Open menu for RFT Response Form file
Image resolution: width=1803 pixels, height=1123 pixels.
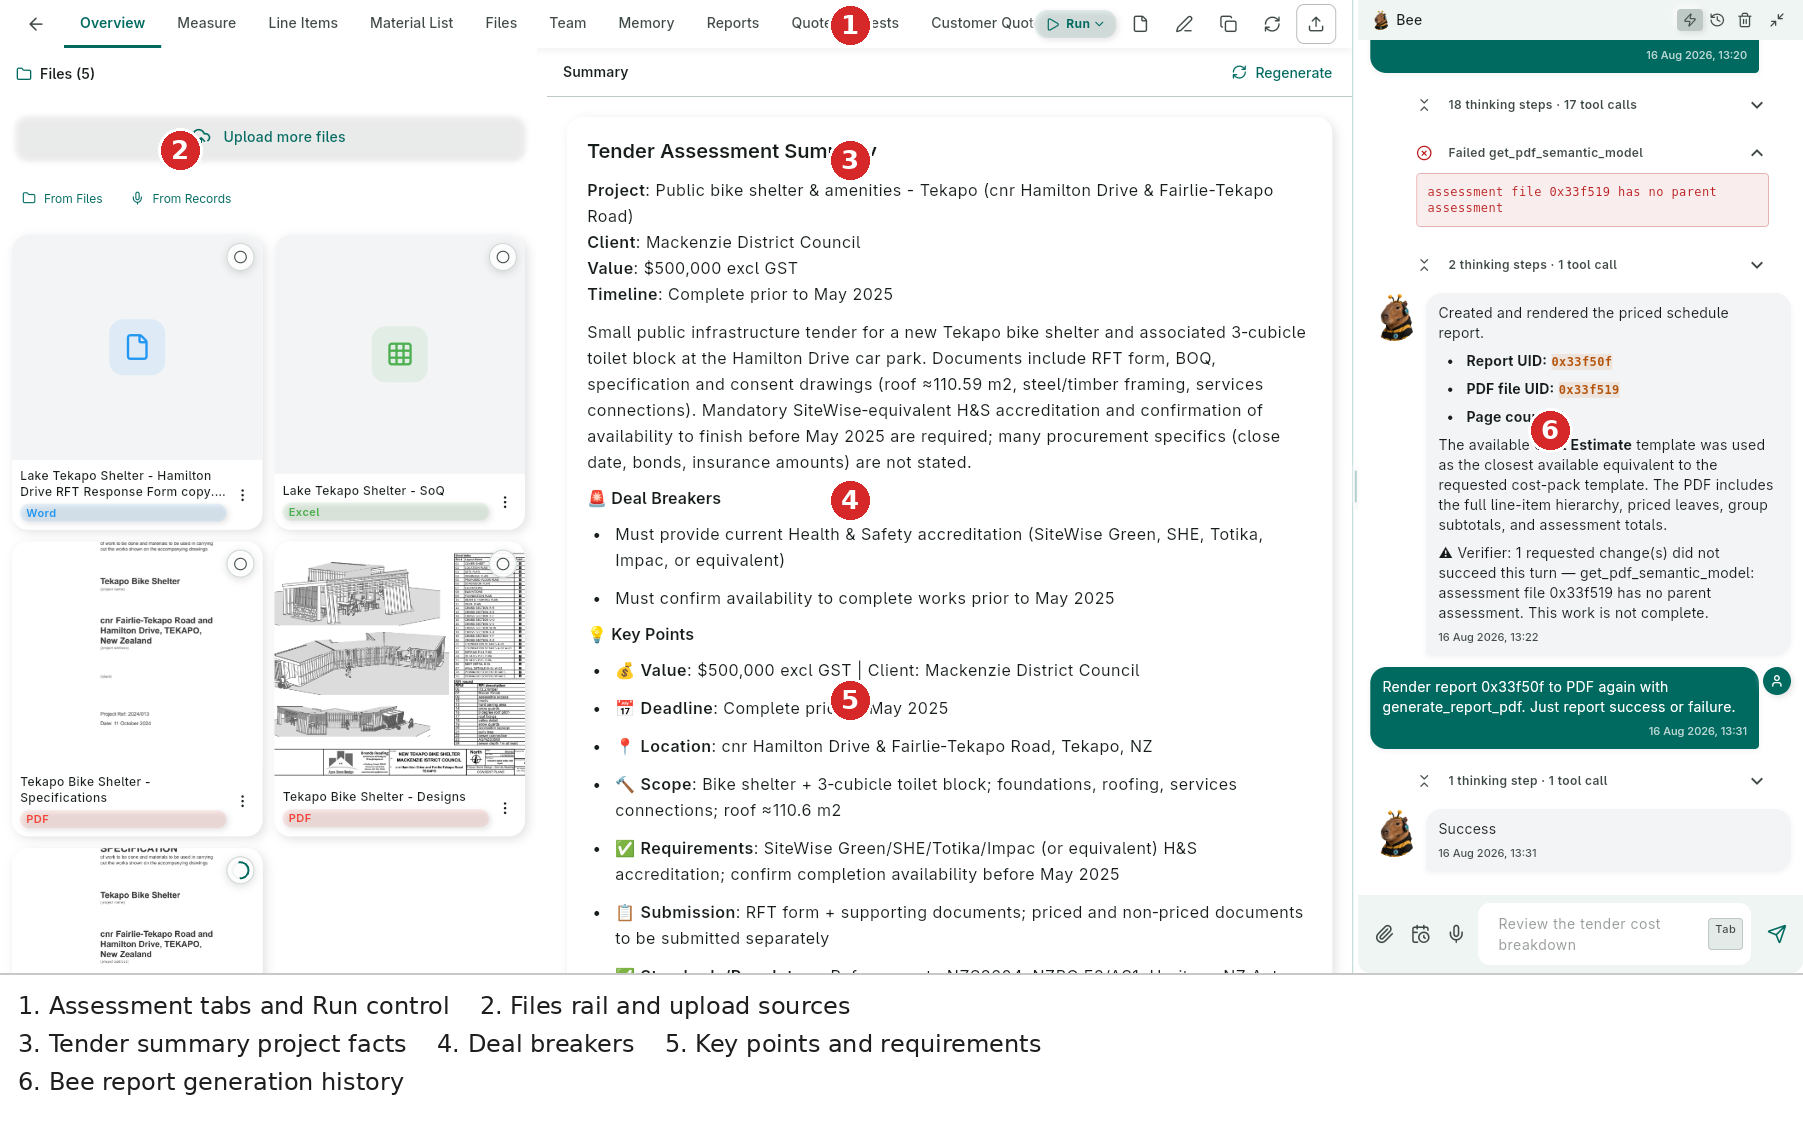242,495
